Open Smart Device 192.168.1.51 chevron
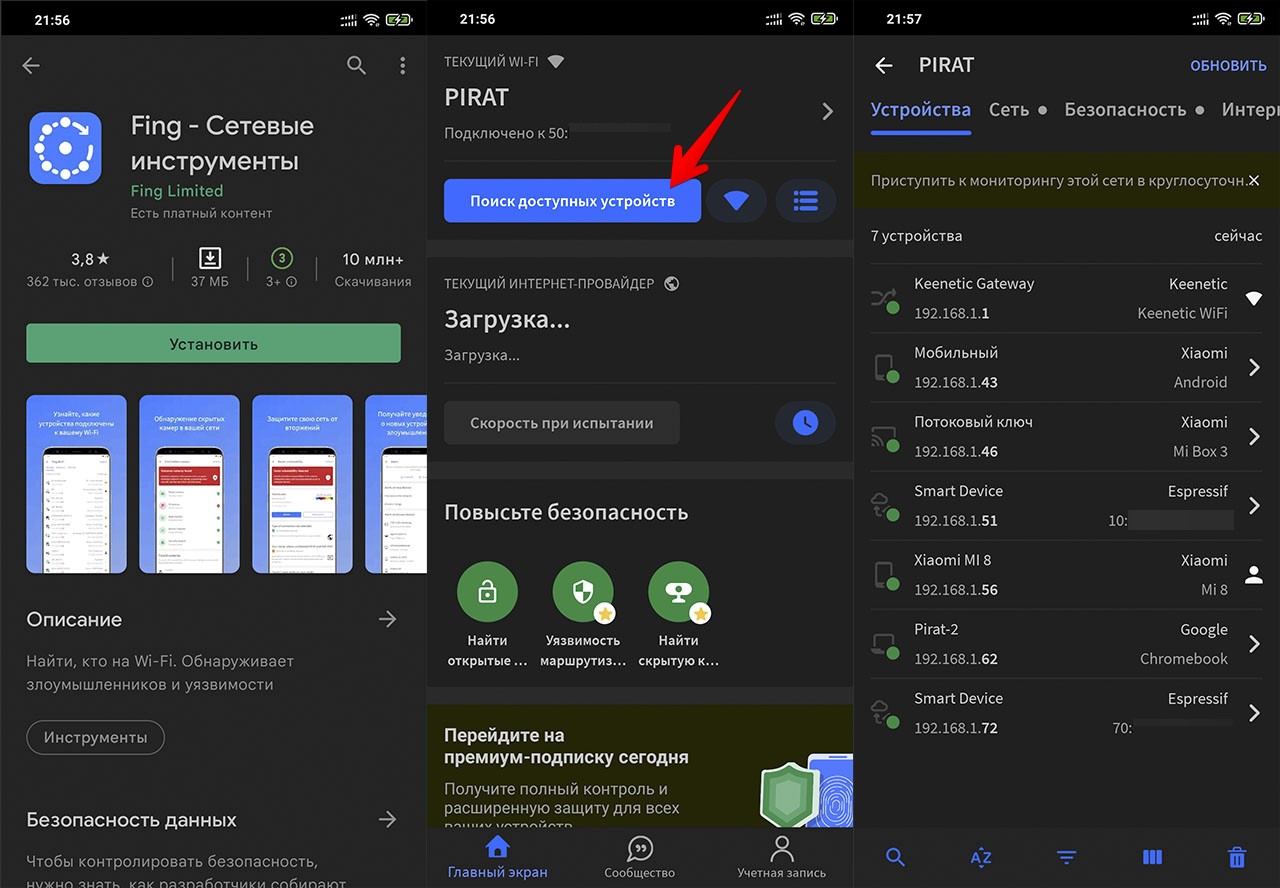Image resolution: width=1280 pixels, height=888 pixels. click(x=1255, y=506)
